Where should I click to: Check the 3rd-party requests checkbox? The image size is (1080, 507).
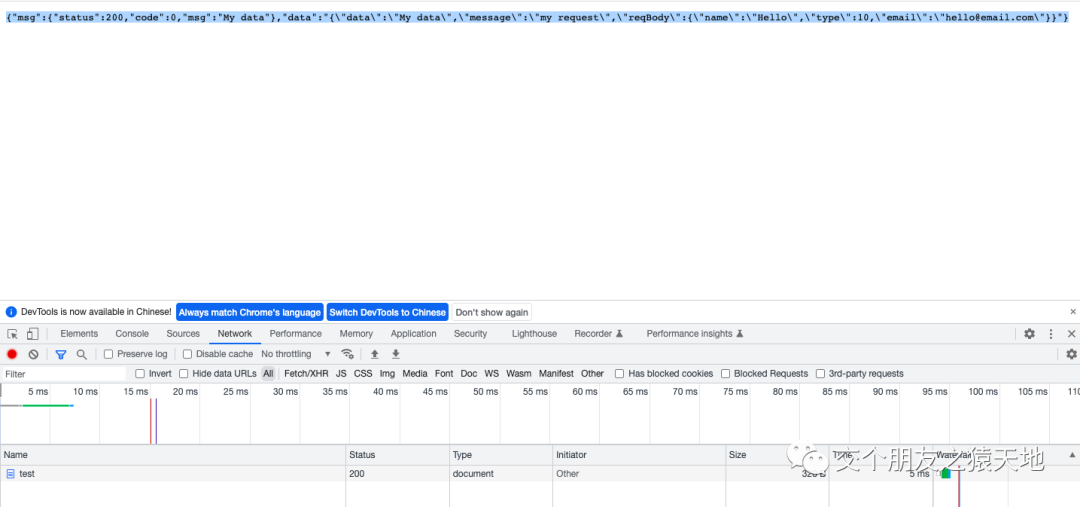pyautogui.click(x=820, y=373)
